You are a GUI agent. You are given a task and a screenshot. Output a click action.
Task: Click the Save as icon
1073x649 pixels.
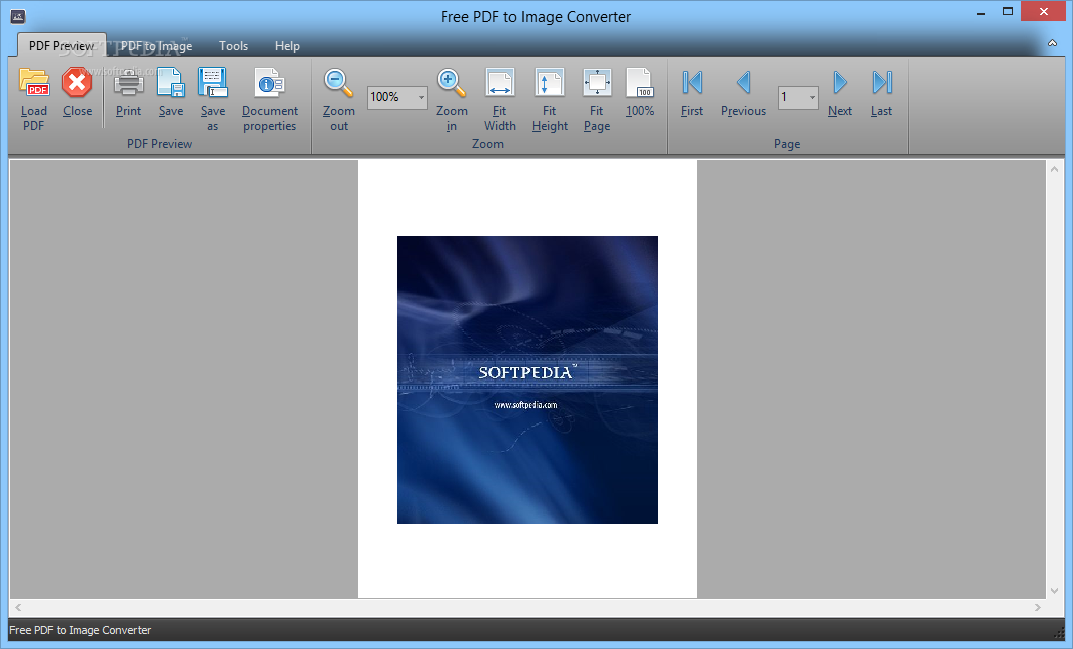[x=213, y=83]
